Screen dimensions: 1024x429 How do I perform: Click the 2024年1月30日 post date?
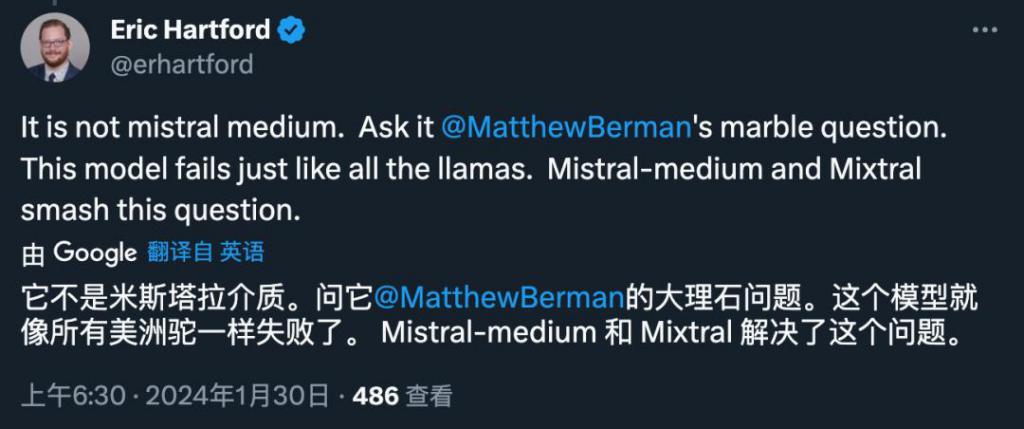[x=236, y=396]
